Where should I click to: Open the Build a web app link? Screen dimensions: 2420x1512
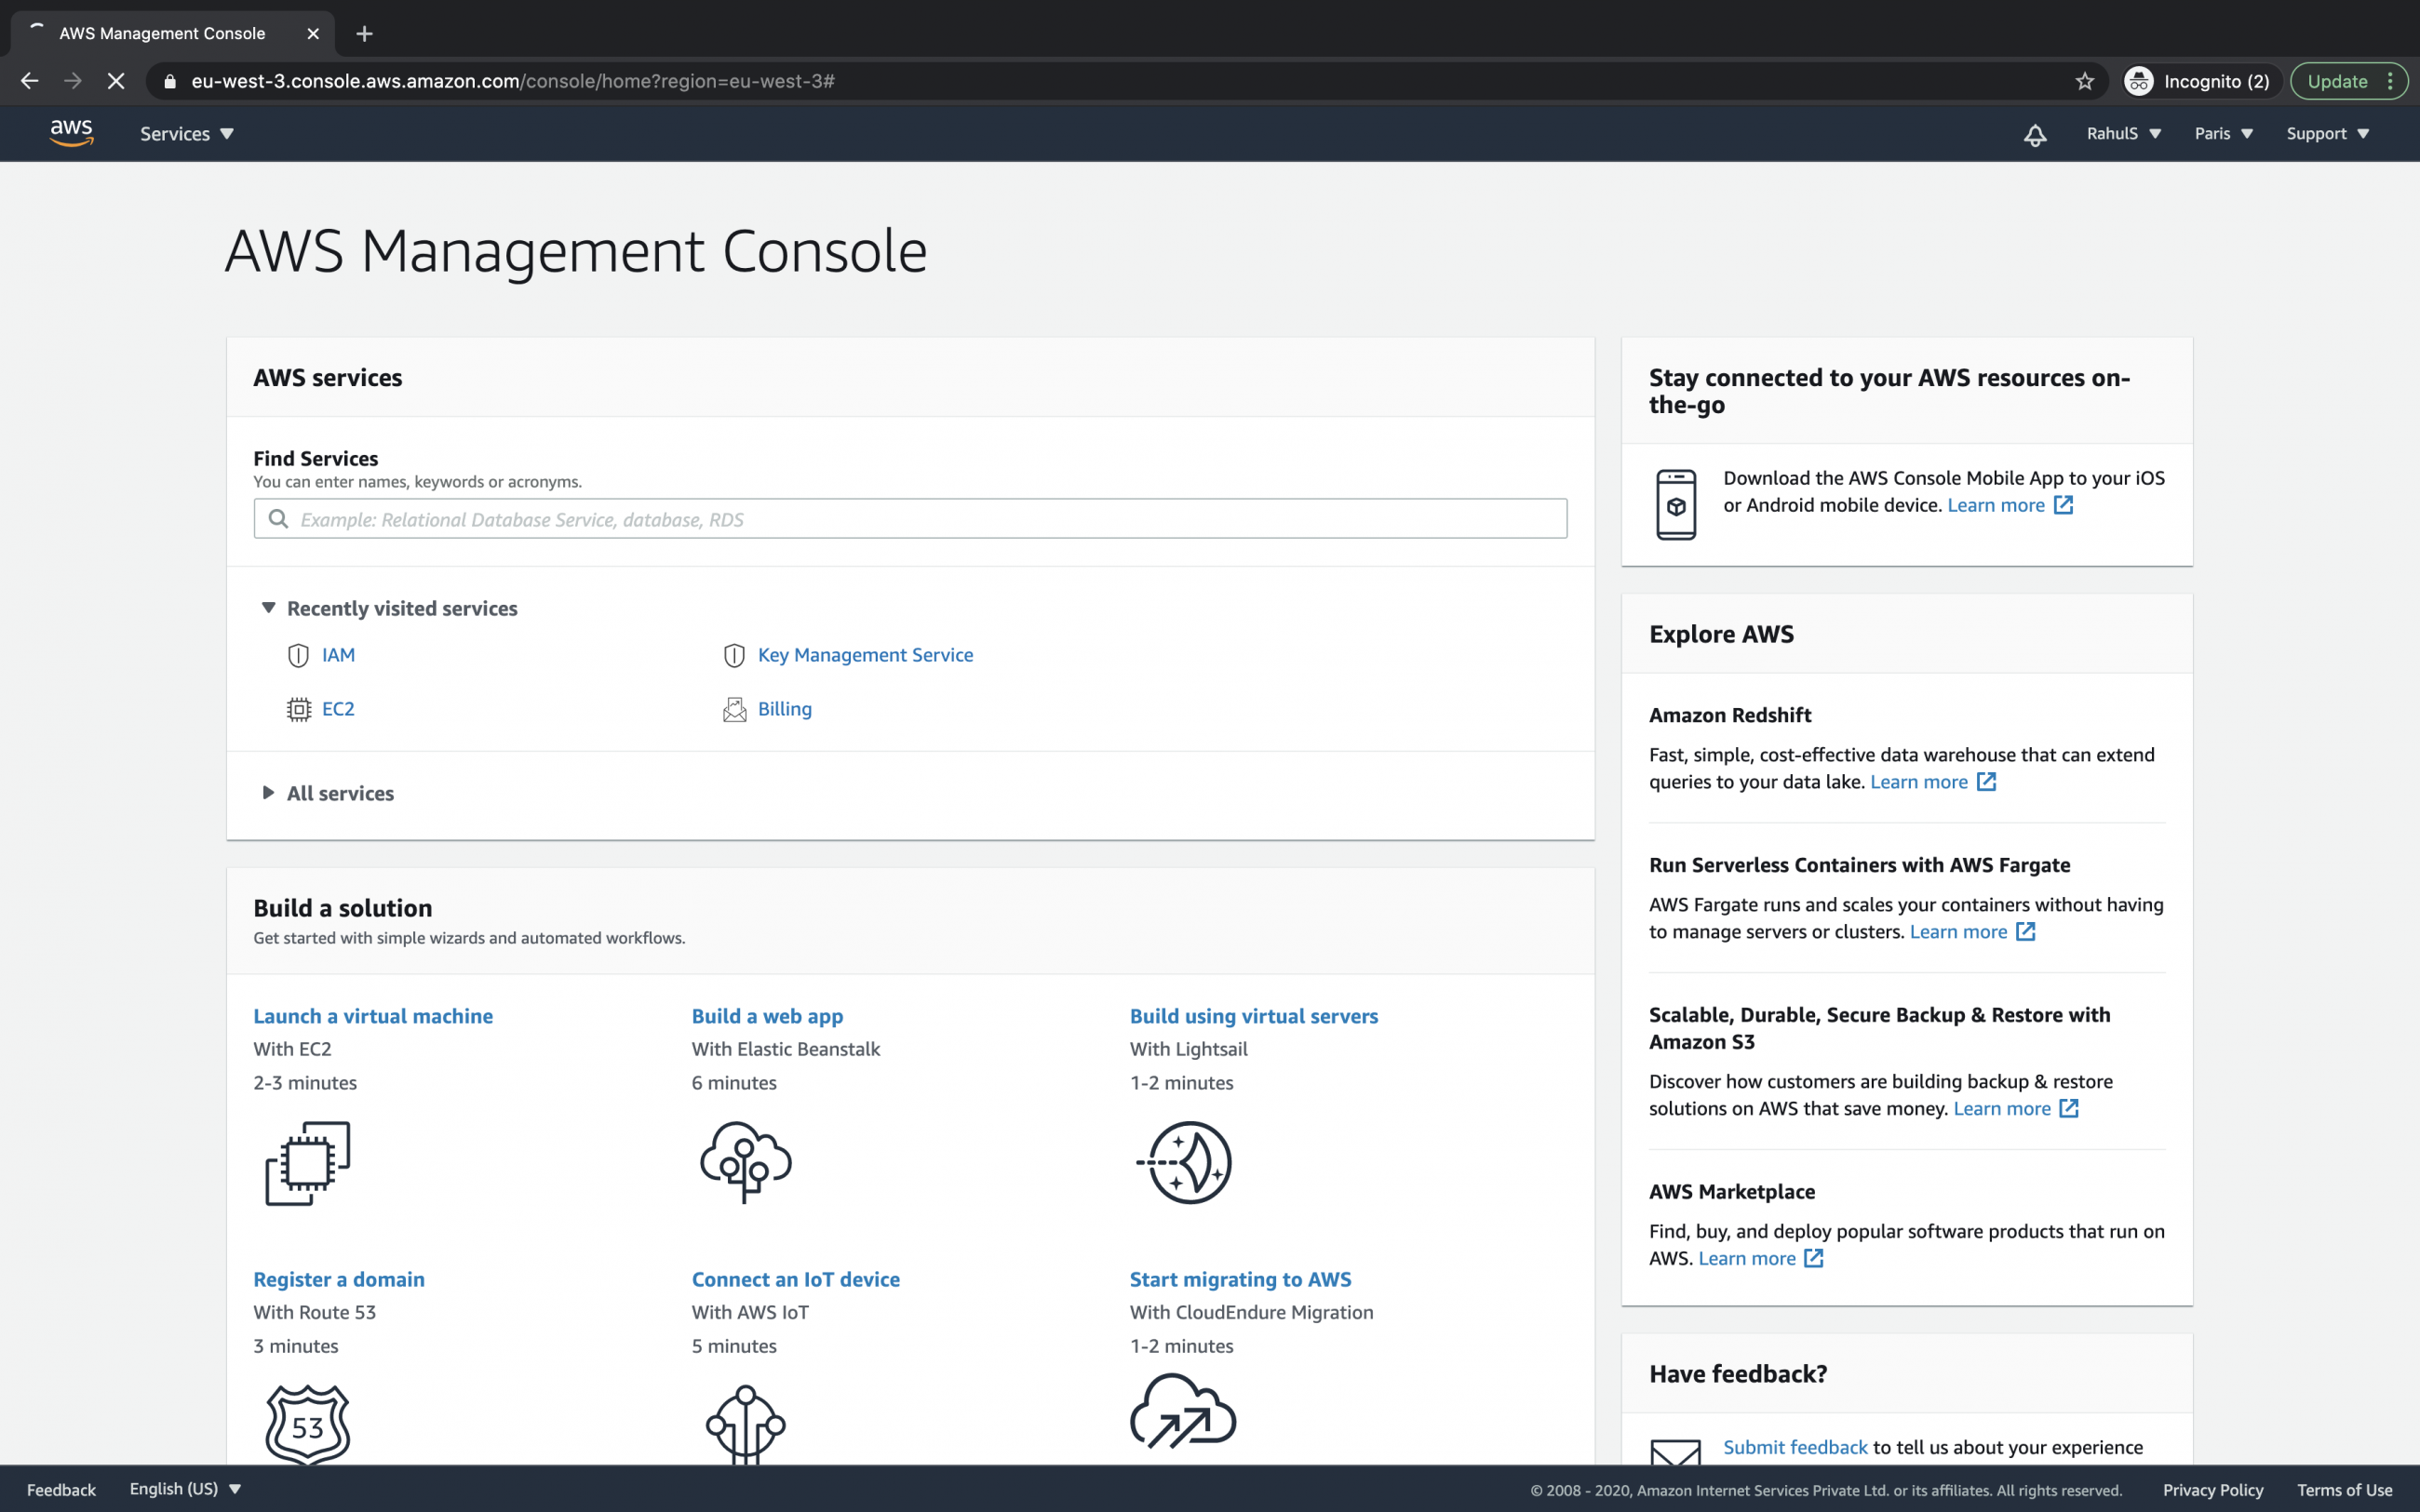[766, 1015]
